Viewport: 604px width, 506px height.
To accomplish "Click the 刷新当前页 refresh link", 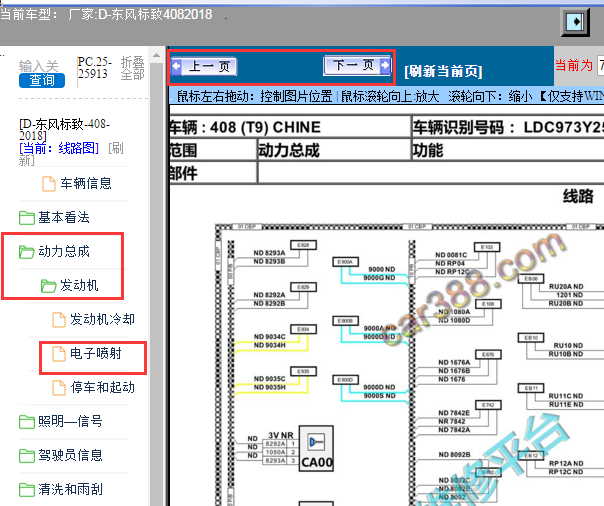I will [443, 71].
